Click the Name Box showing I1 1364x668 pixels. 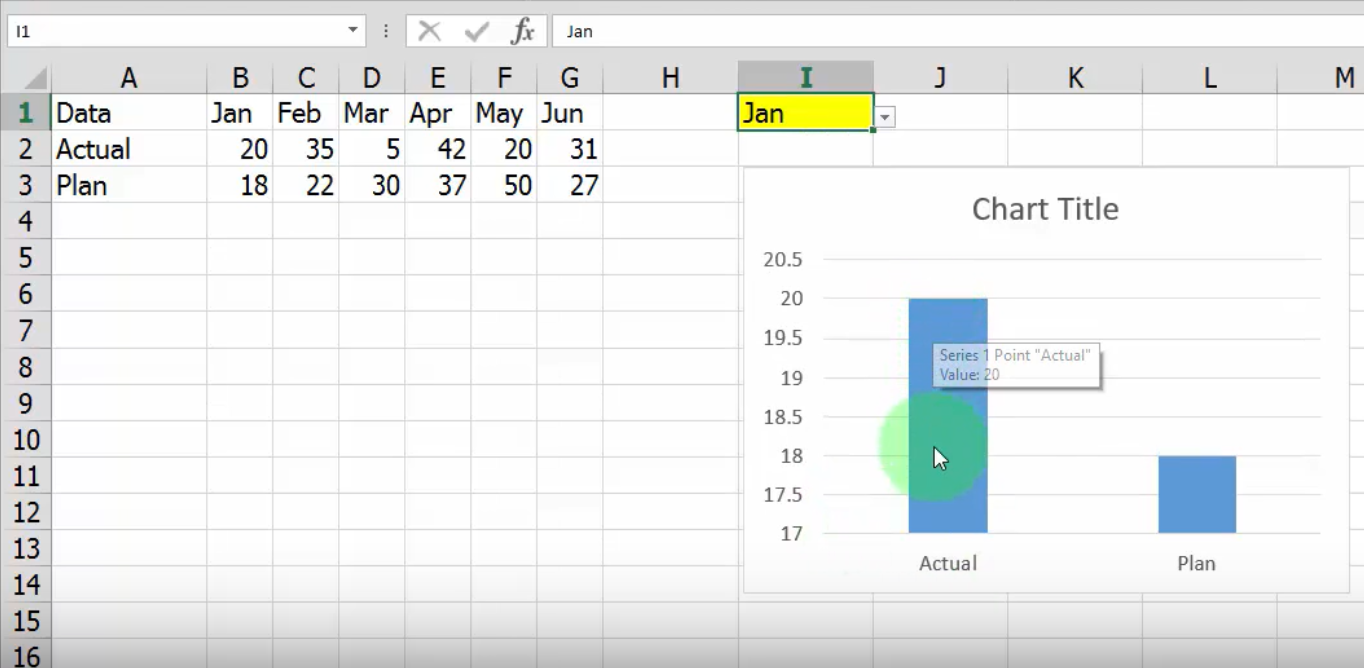pos(170,31)
